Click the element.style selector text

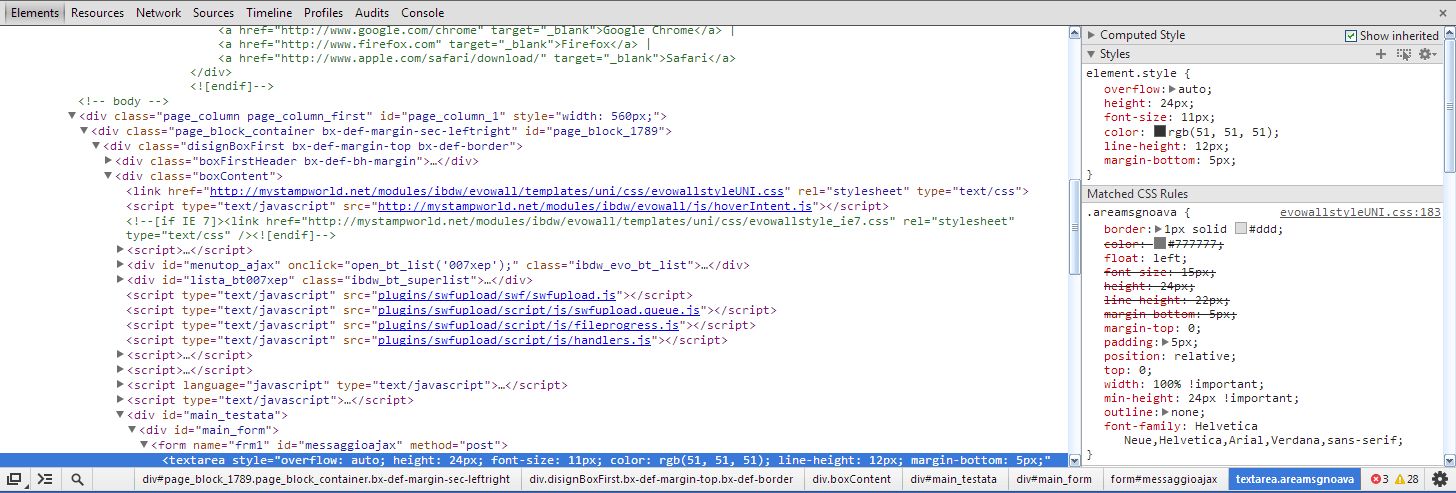[x=1134, y=74]
